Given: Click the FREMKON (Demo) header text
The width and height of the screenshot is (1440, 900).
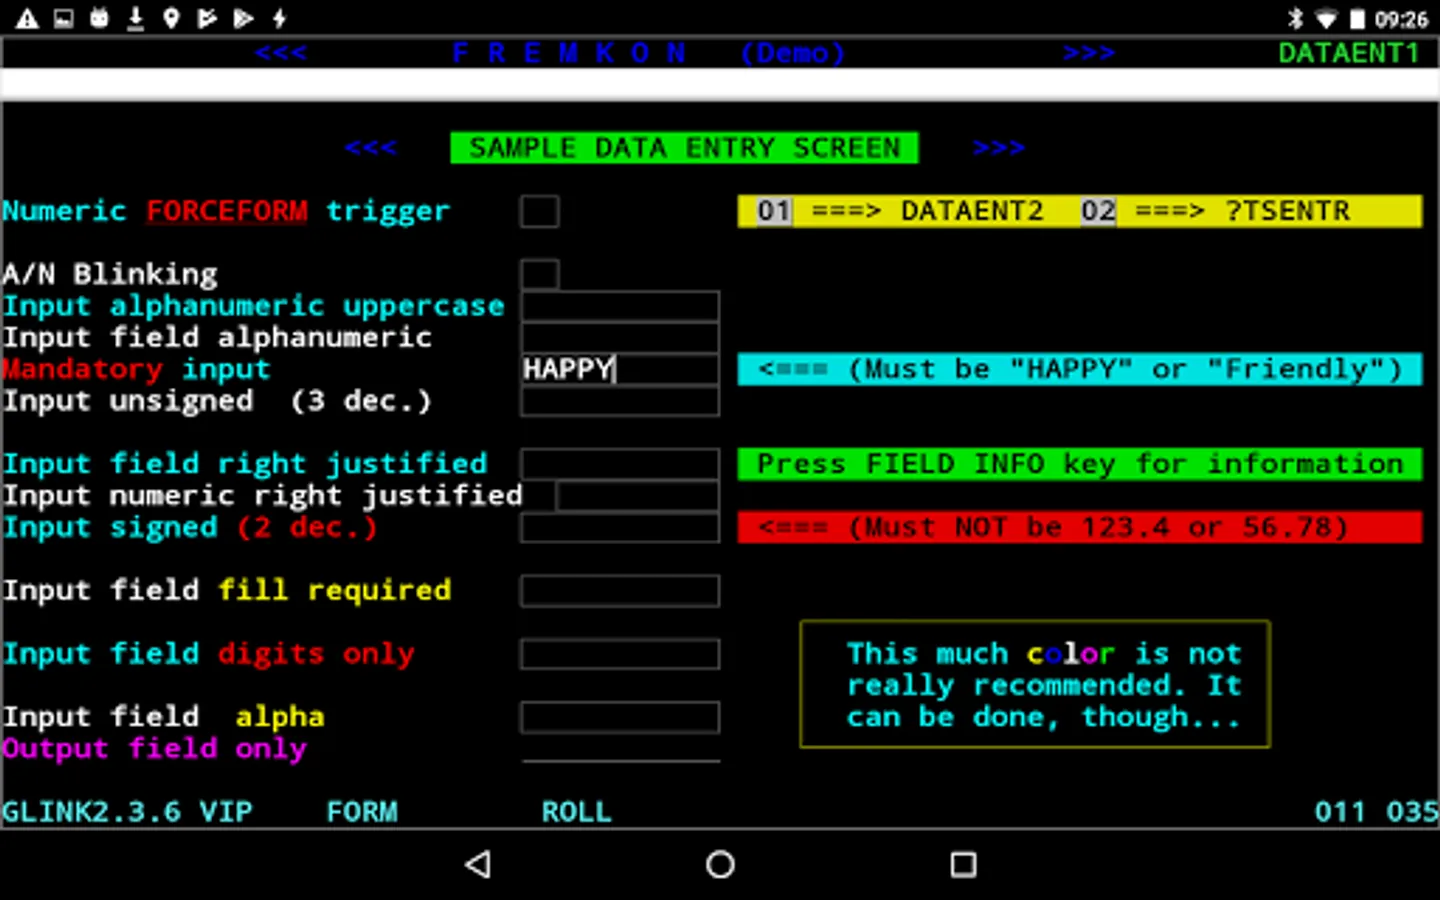Looking at the screenshot, I should pos(648,53).
